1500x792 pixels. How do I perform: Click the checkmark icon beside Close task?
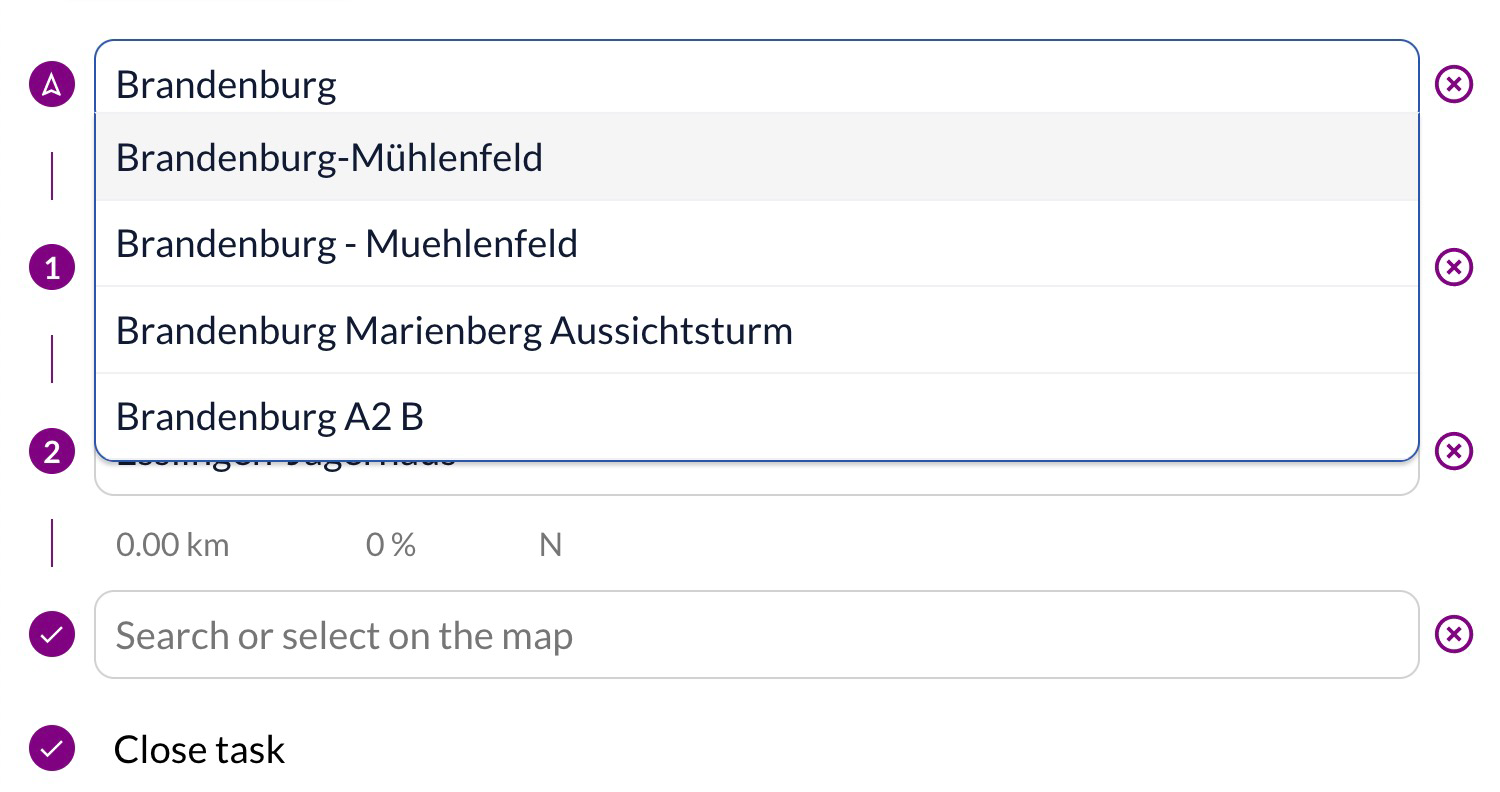coord(52,748)
